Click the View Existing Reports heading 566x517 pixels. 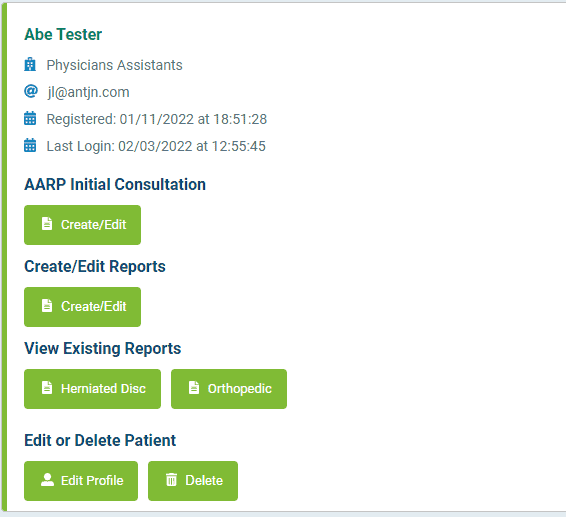pos(103,348)
